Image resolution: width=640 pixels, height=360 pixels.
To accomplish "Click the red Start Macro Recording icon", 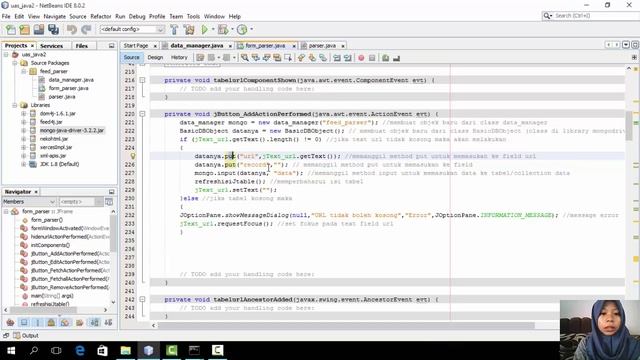I will 361,58.
